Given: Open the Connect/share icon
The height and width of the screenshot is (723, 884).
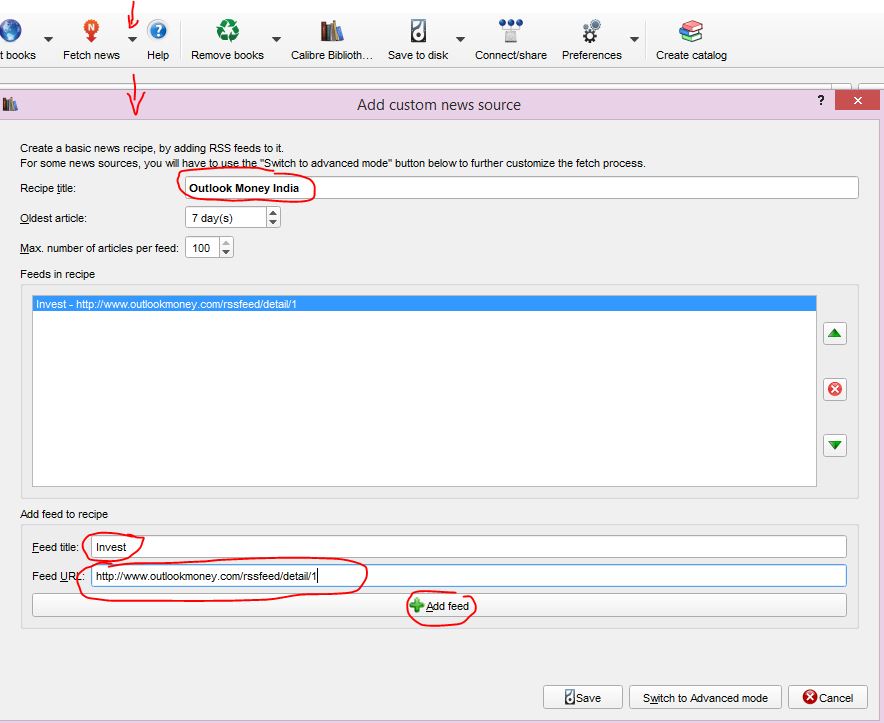Looking at the screenshot, I should pyautogui.click(x=511, y=30).
